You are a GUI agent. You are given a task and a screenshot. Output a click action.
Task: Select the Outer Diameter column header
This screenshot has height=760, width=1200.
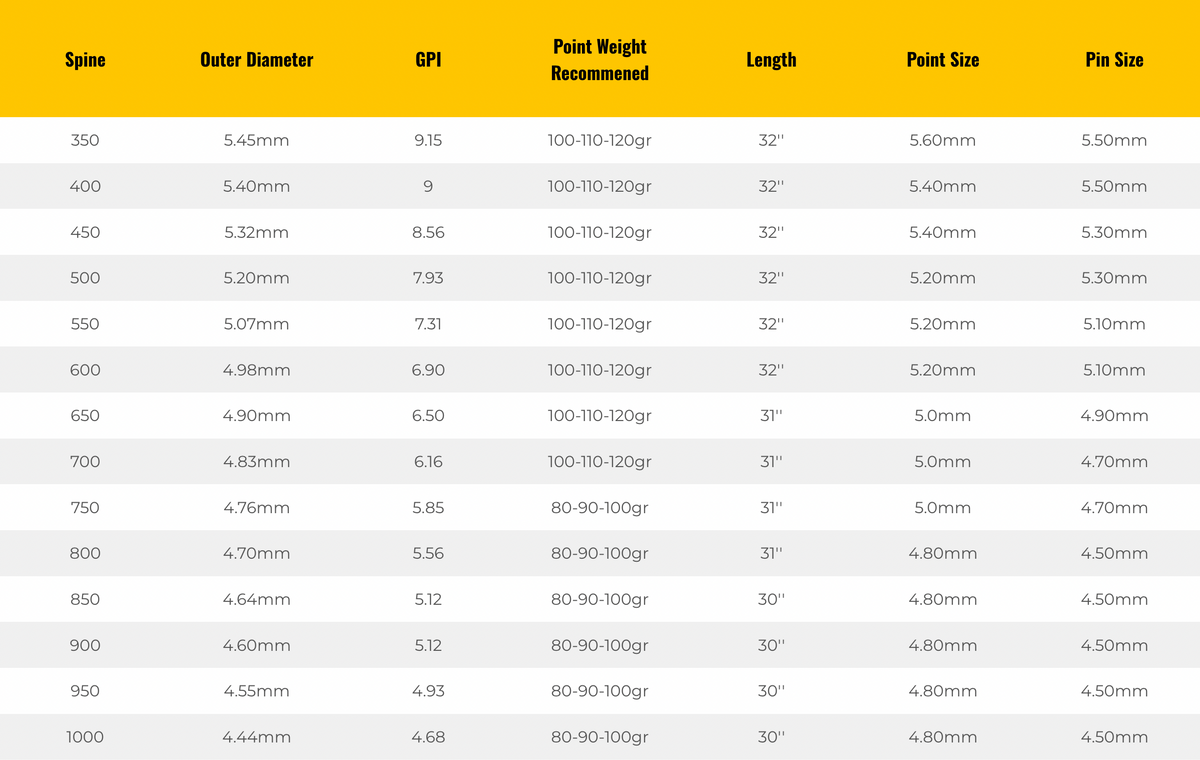pyautogui.click(x=257, y=60)
